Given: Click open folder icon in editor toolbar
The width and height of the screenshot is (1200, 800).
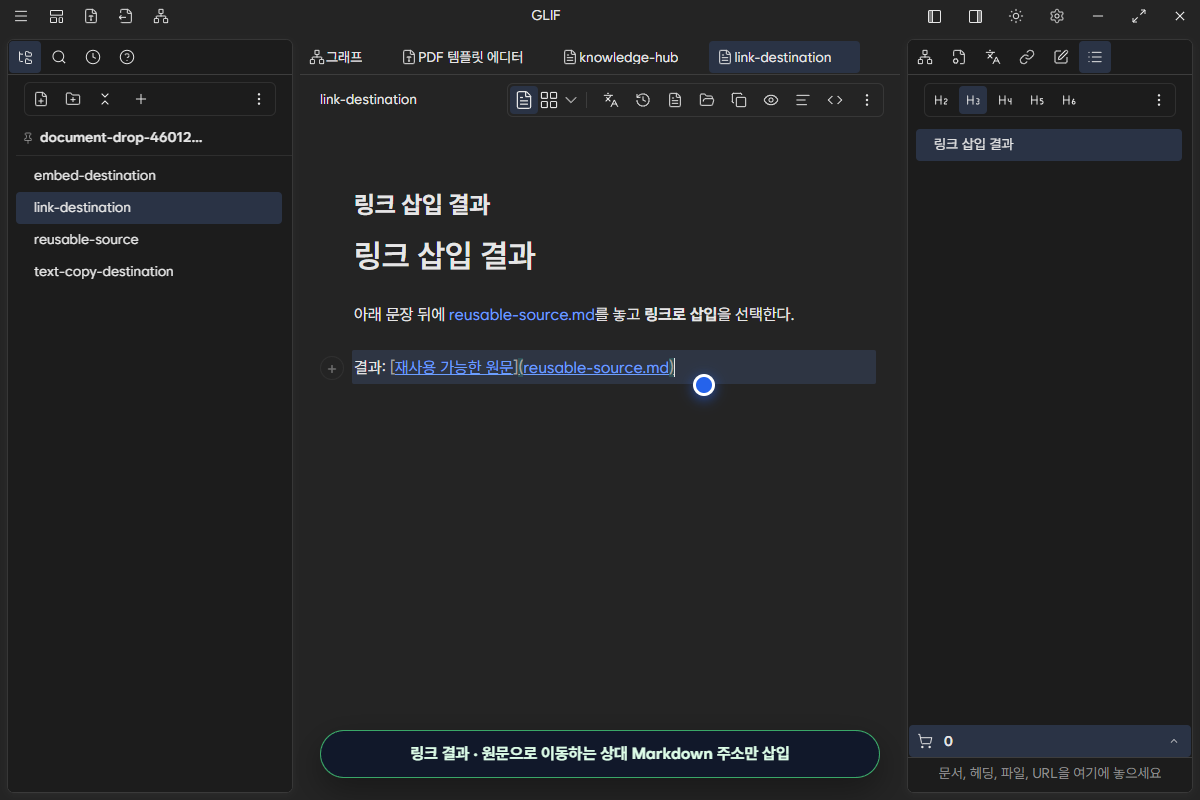Looking at the screenshot, I should [707, 100].
